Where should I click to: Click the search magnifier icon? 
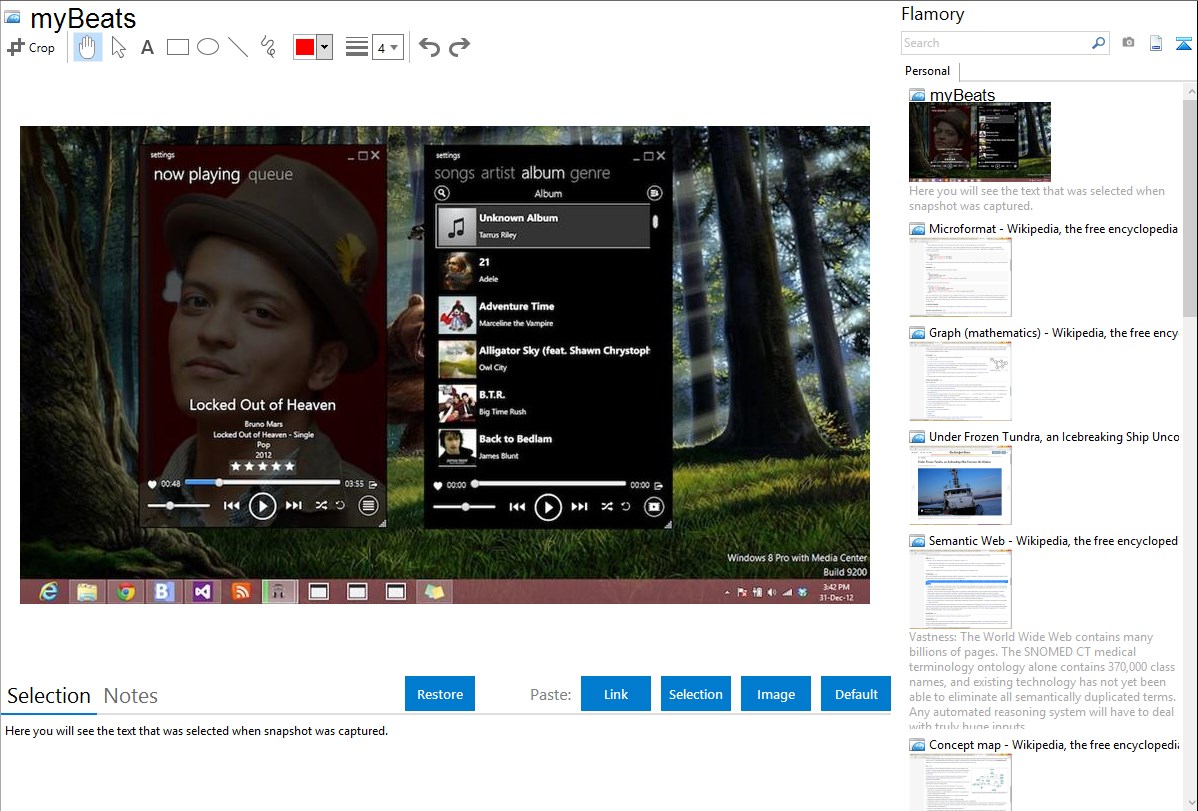tap(1099, 43)
